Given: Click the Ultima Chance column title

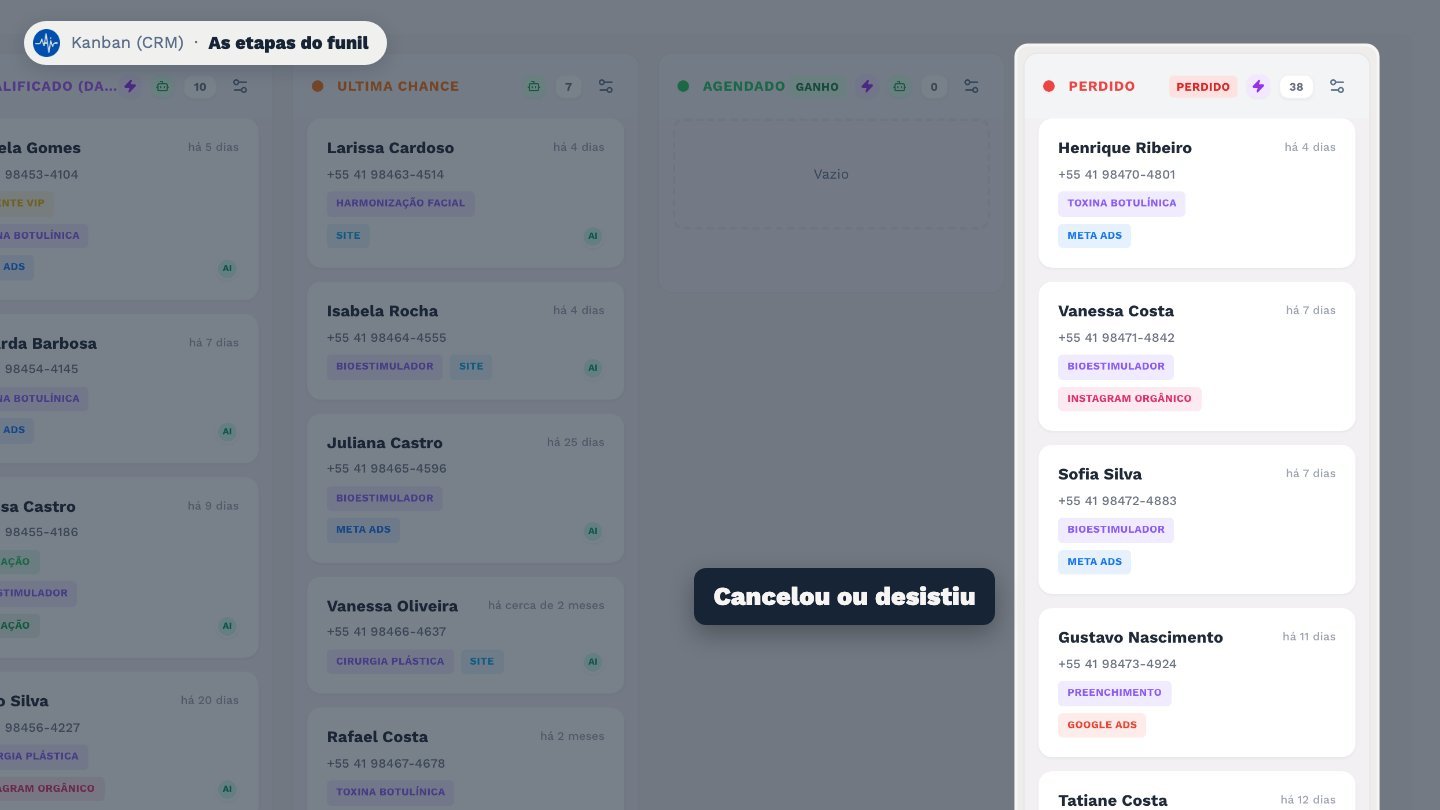Looking at the screenshot, I should coord(398,86).
